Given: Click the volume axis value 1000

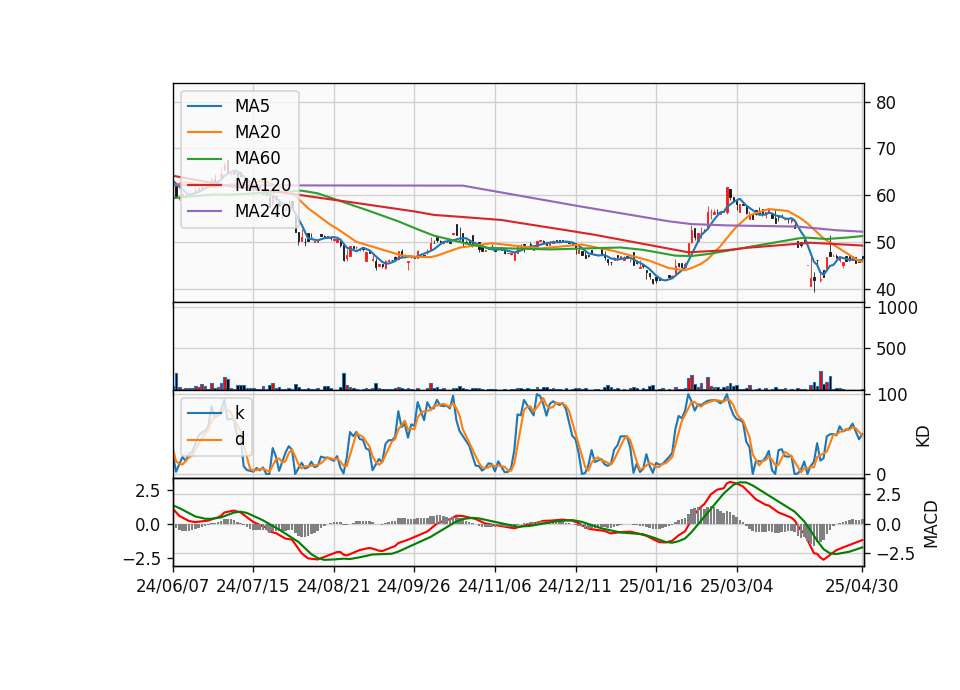Looking at the screenshot, I should (898, 308).
